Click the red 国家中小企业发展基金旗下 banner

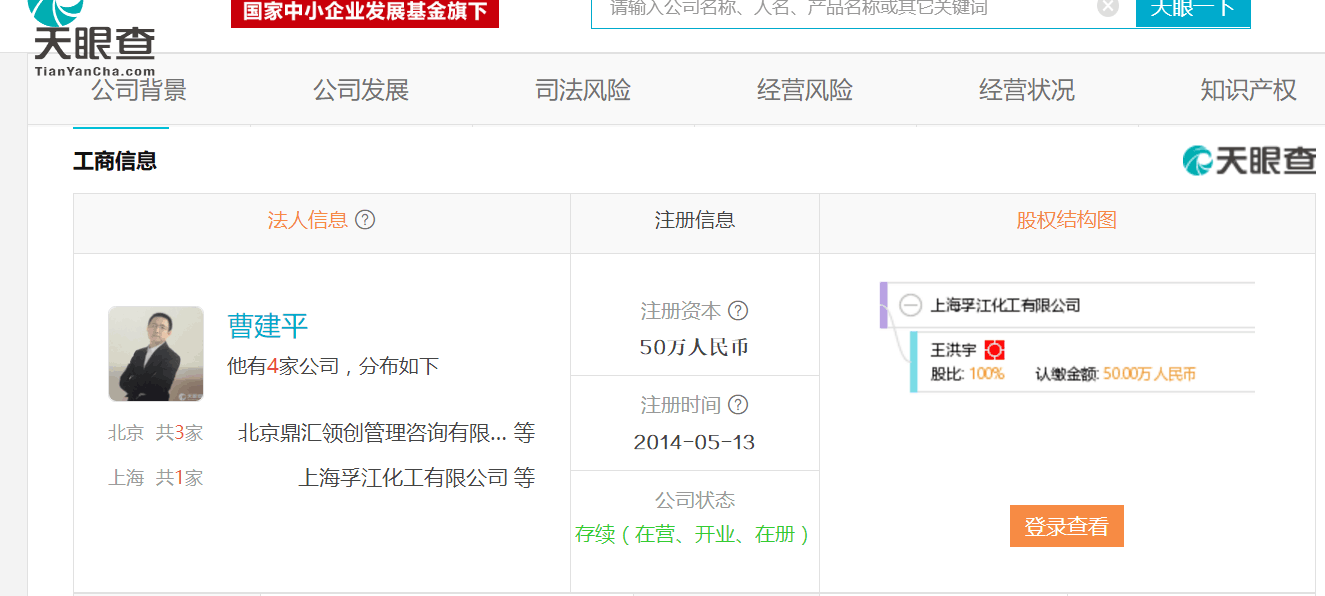click(x=364, y=12)
